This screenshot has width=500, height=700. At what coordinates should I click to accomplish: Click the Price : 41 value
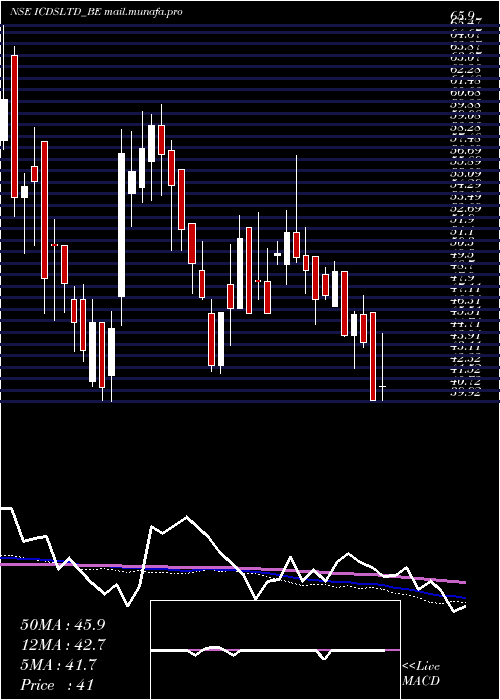pos(57,685)
